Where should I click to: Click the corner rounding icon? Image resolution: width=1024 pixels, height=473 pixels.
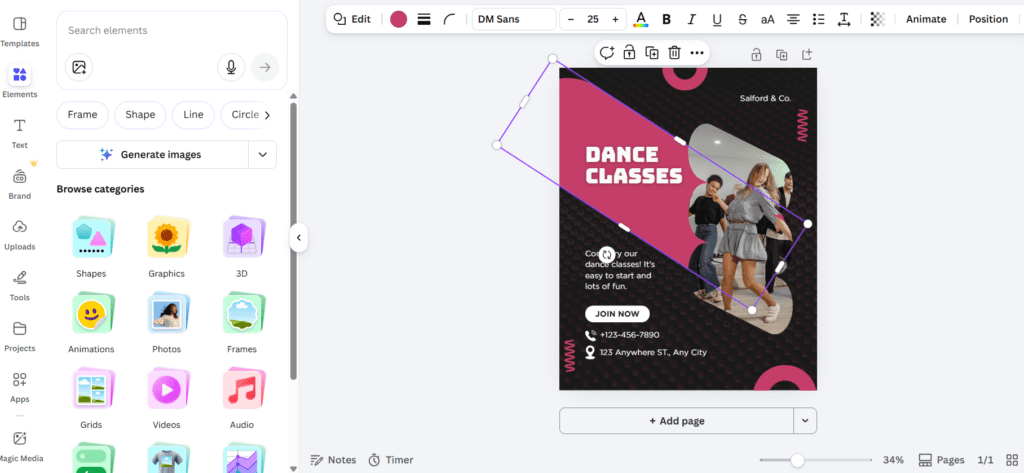450,19
